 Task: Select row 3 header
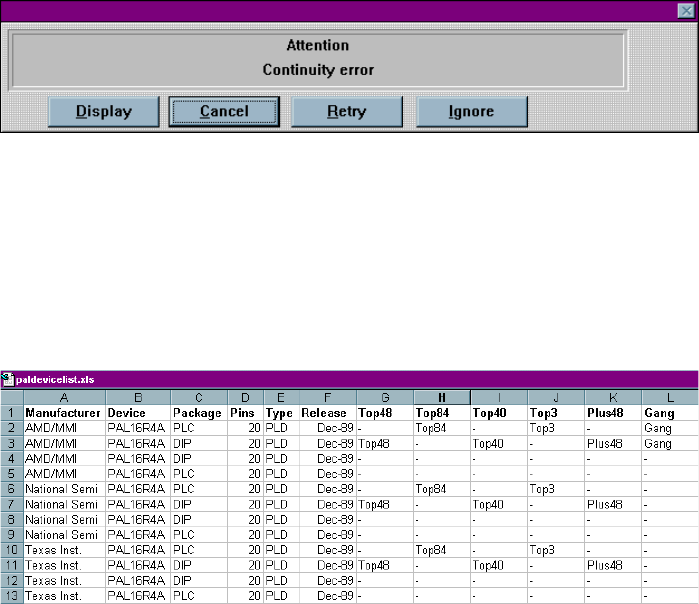pos(12,444)
